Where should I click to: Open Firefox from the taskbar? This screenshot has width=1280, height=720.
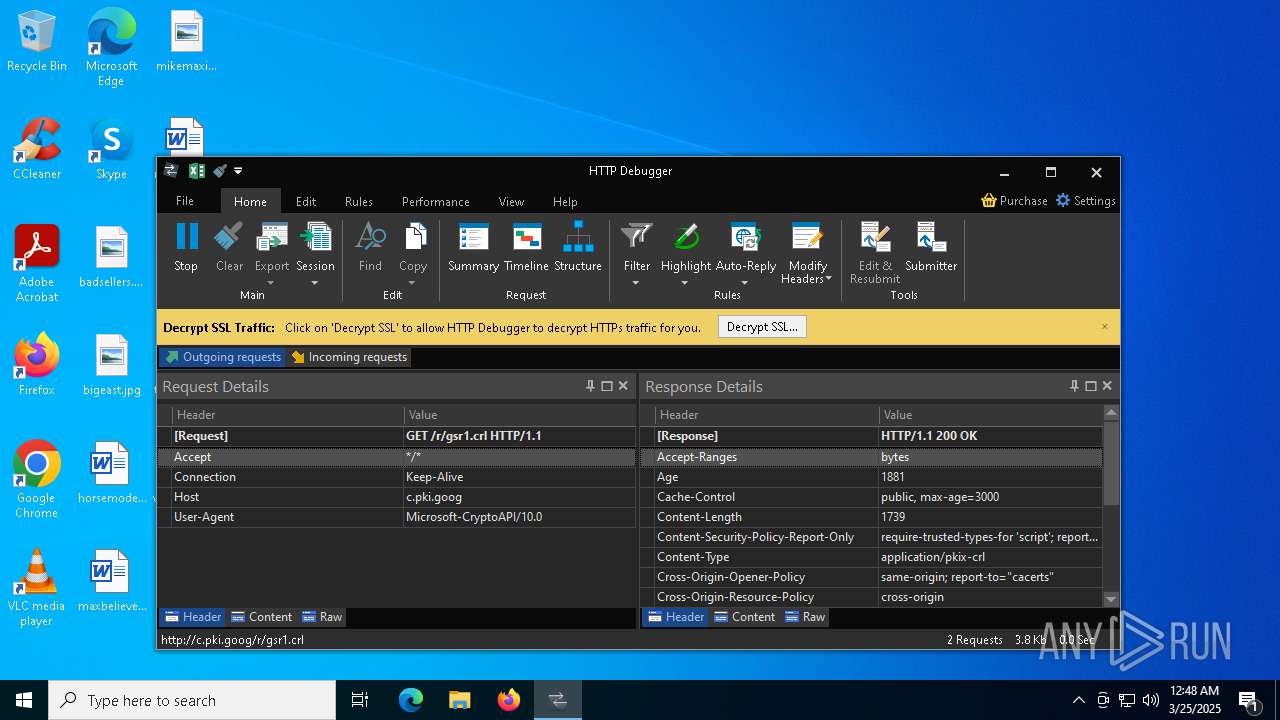click(509, 700)
